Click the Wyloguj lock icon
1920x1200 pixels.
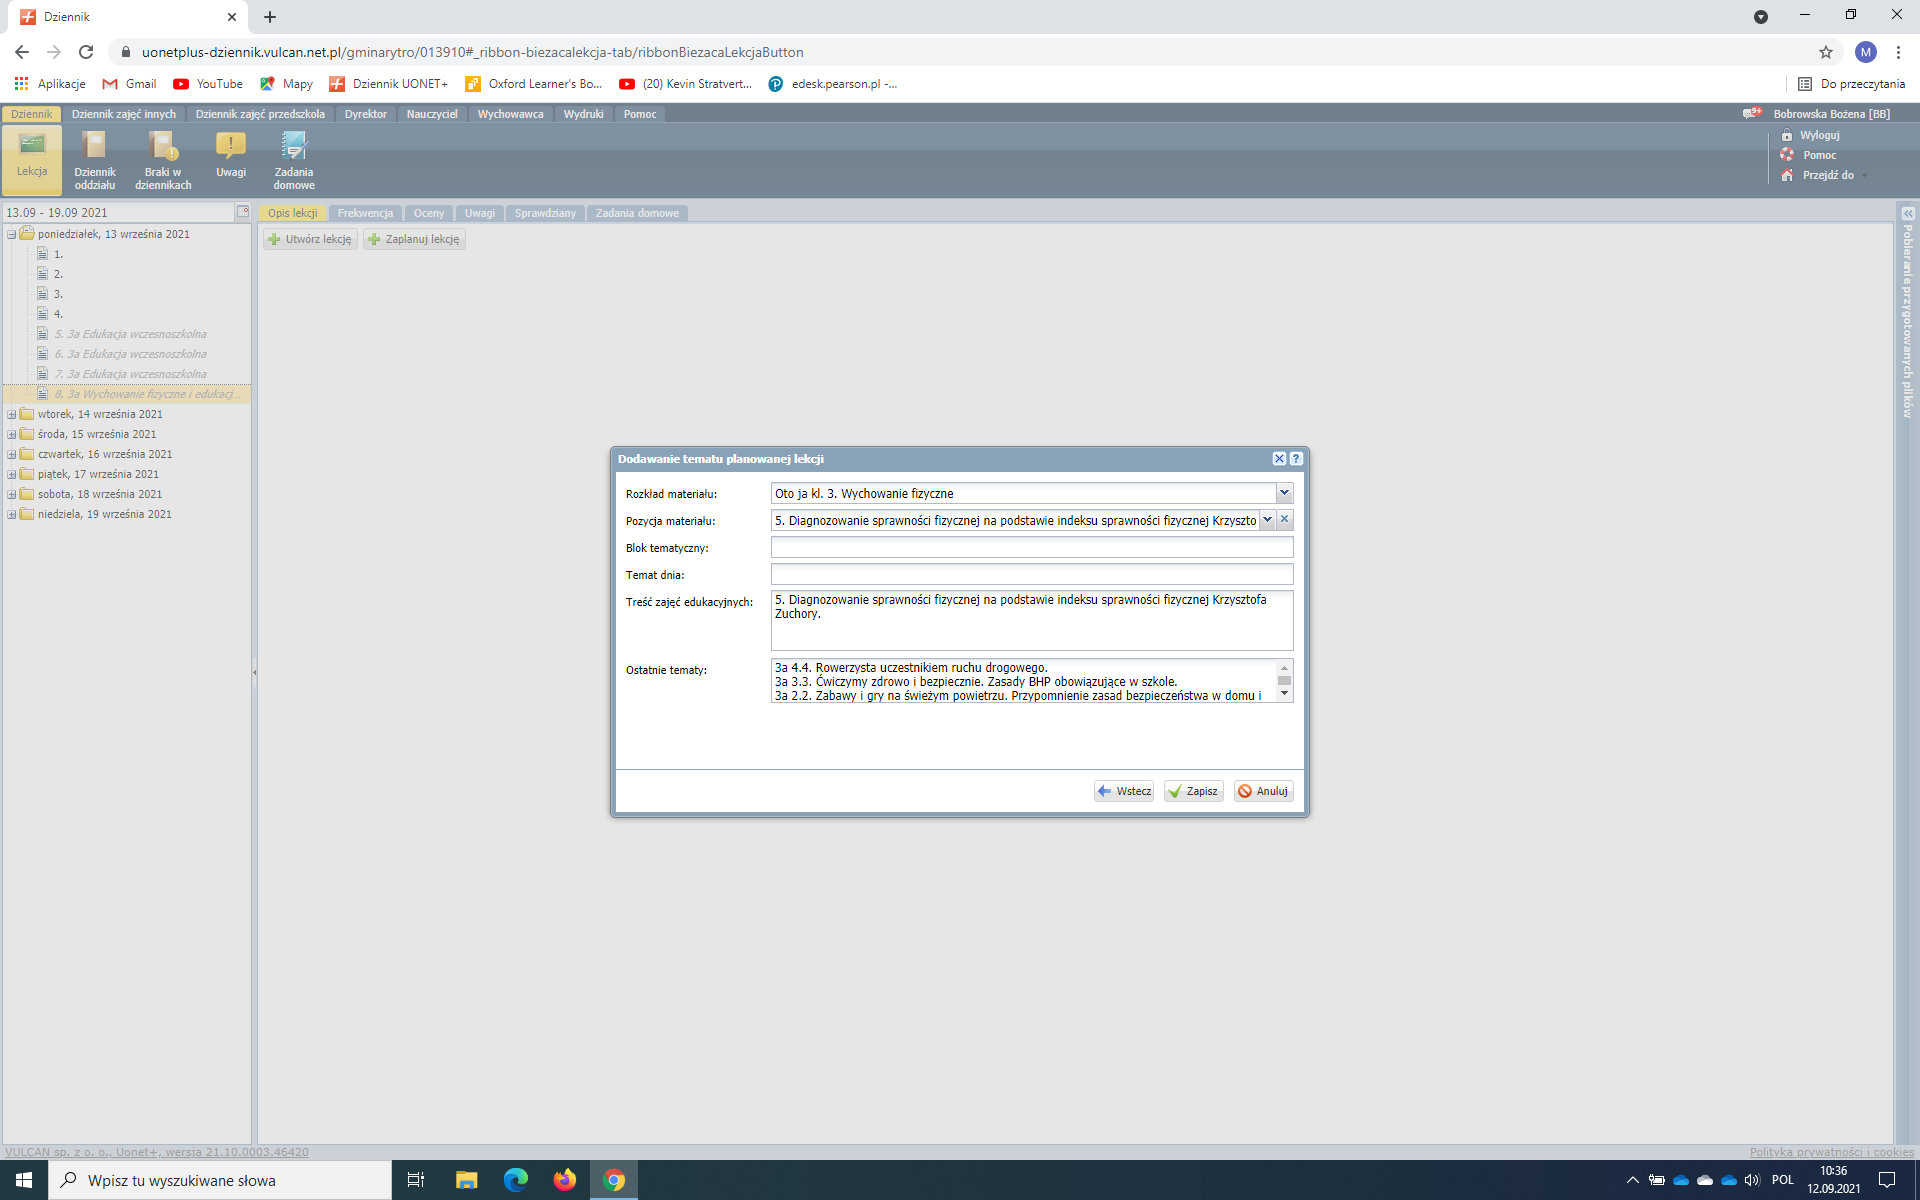[1787, 135]
